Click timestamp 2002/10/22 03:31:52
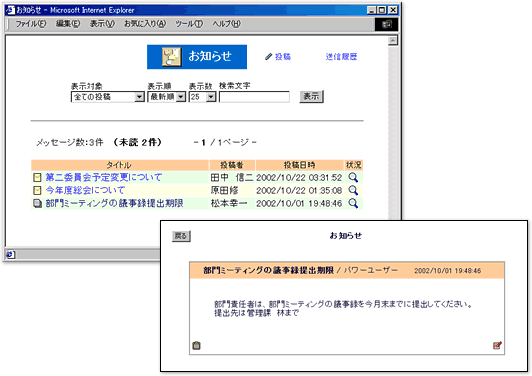532x376 pixels. click(x=299, y=177)
